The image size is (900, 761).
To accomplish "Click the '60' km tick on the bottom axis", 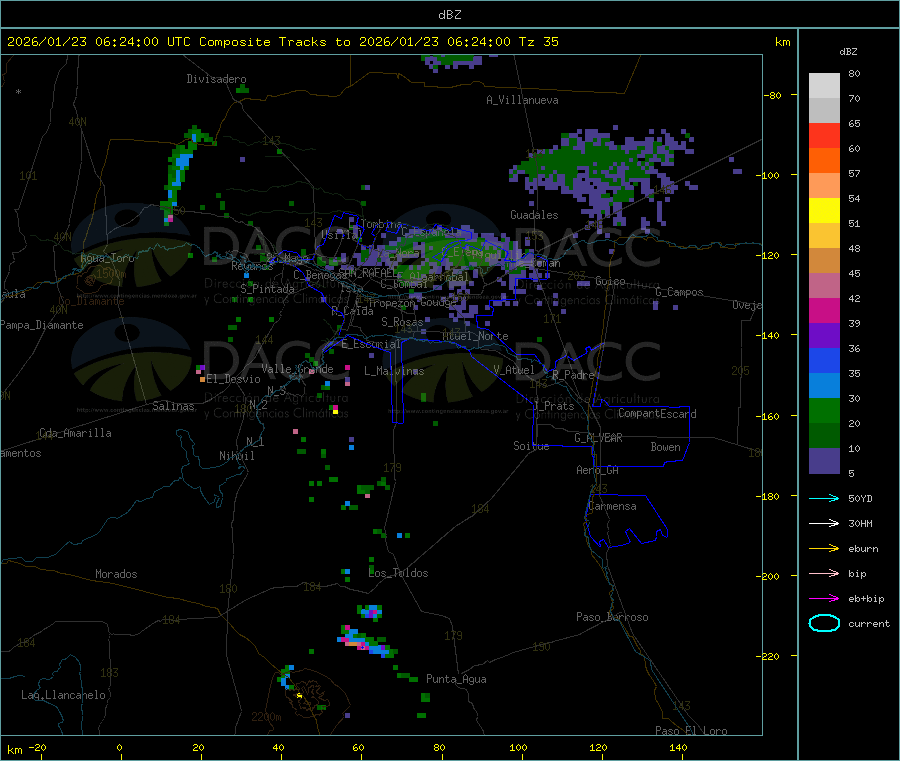I will pyautogui.click(x=358, y=747).
